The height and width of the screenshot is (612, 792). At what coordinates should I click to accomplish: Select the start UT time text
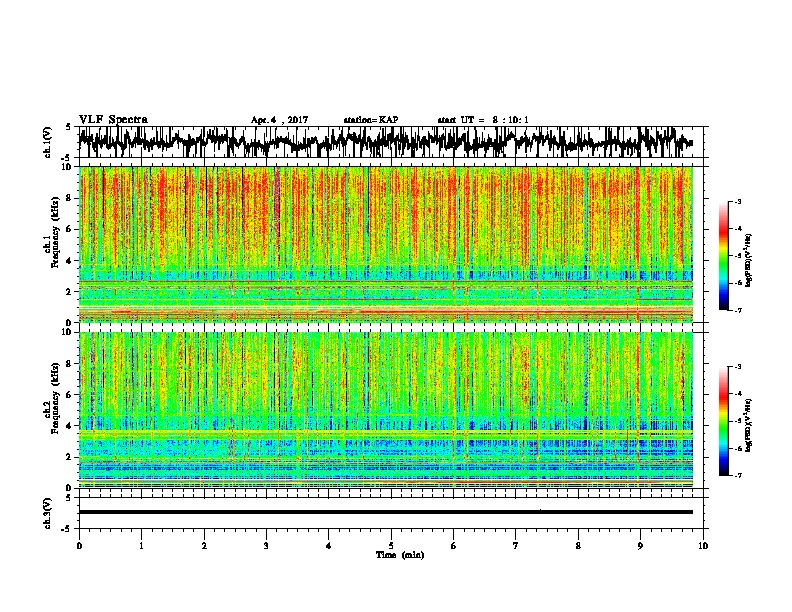483,120
